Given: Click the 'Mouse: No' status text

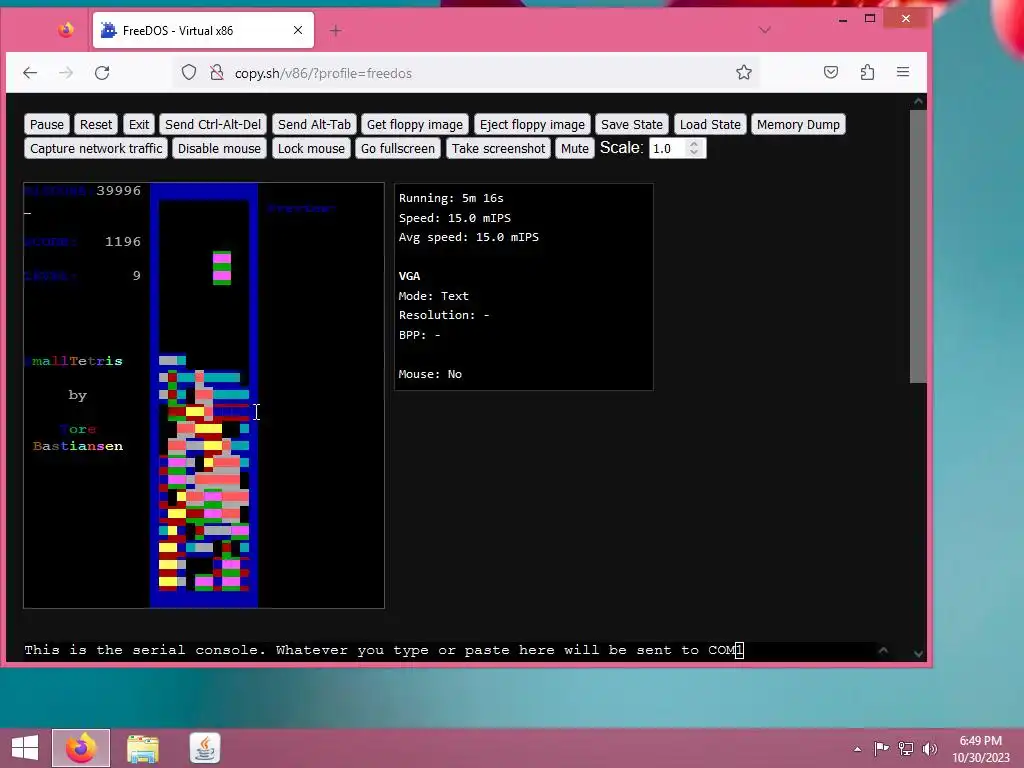Looking at the screenshot, I should [430, 374].
